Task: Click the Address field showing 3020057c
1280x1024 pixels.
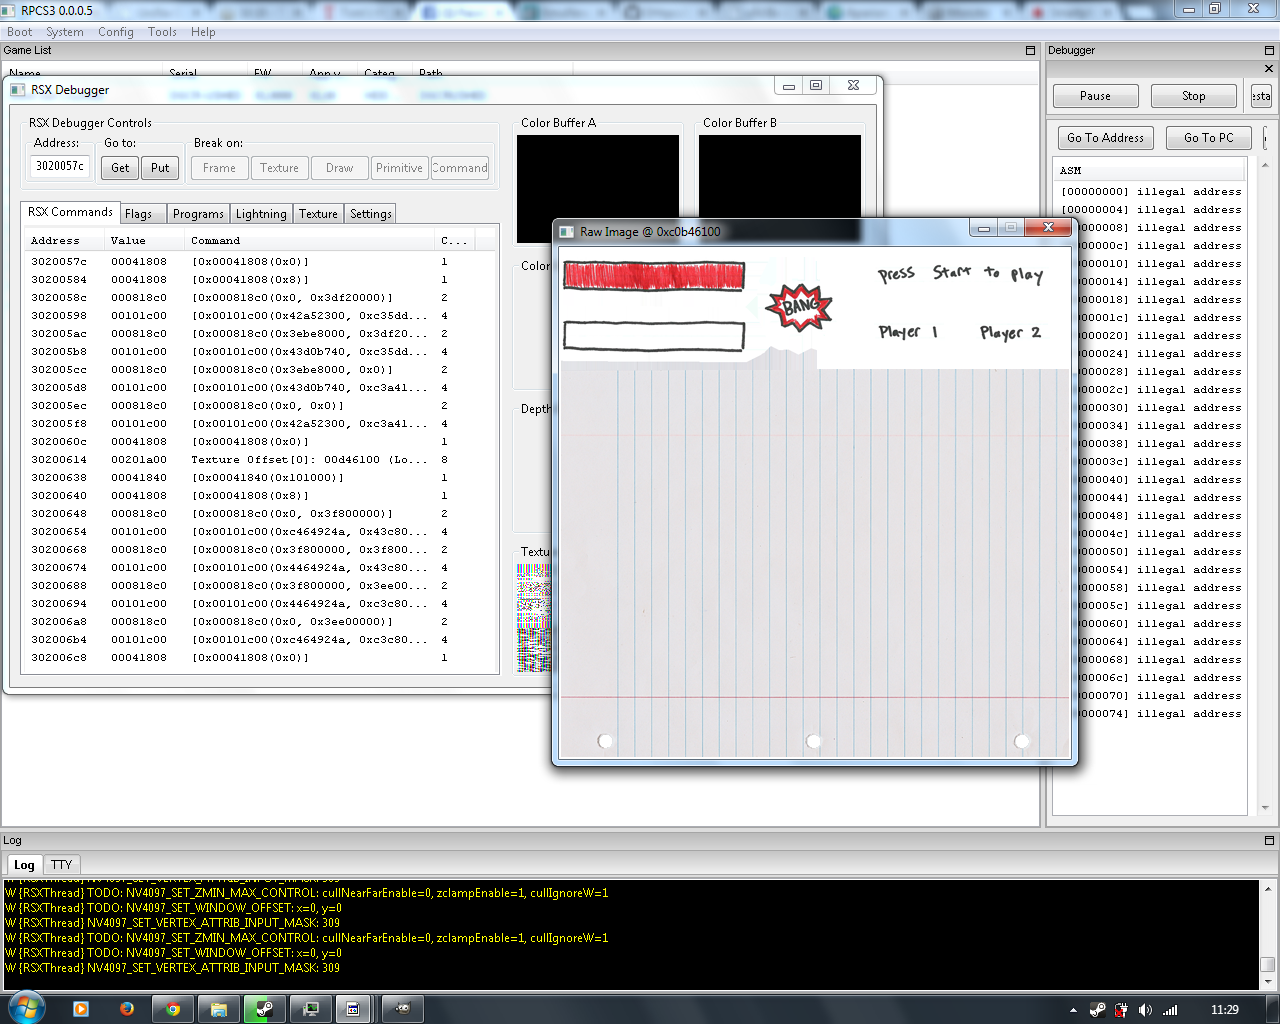Action: (60, 166)
